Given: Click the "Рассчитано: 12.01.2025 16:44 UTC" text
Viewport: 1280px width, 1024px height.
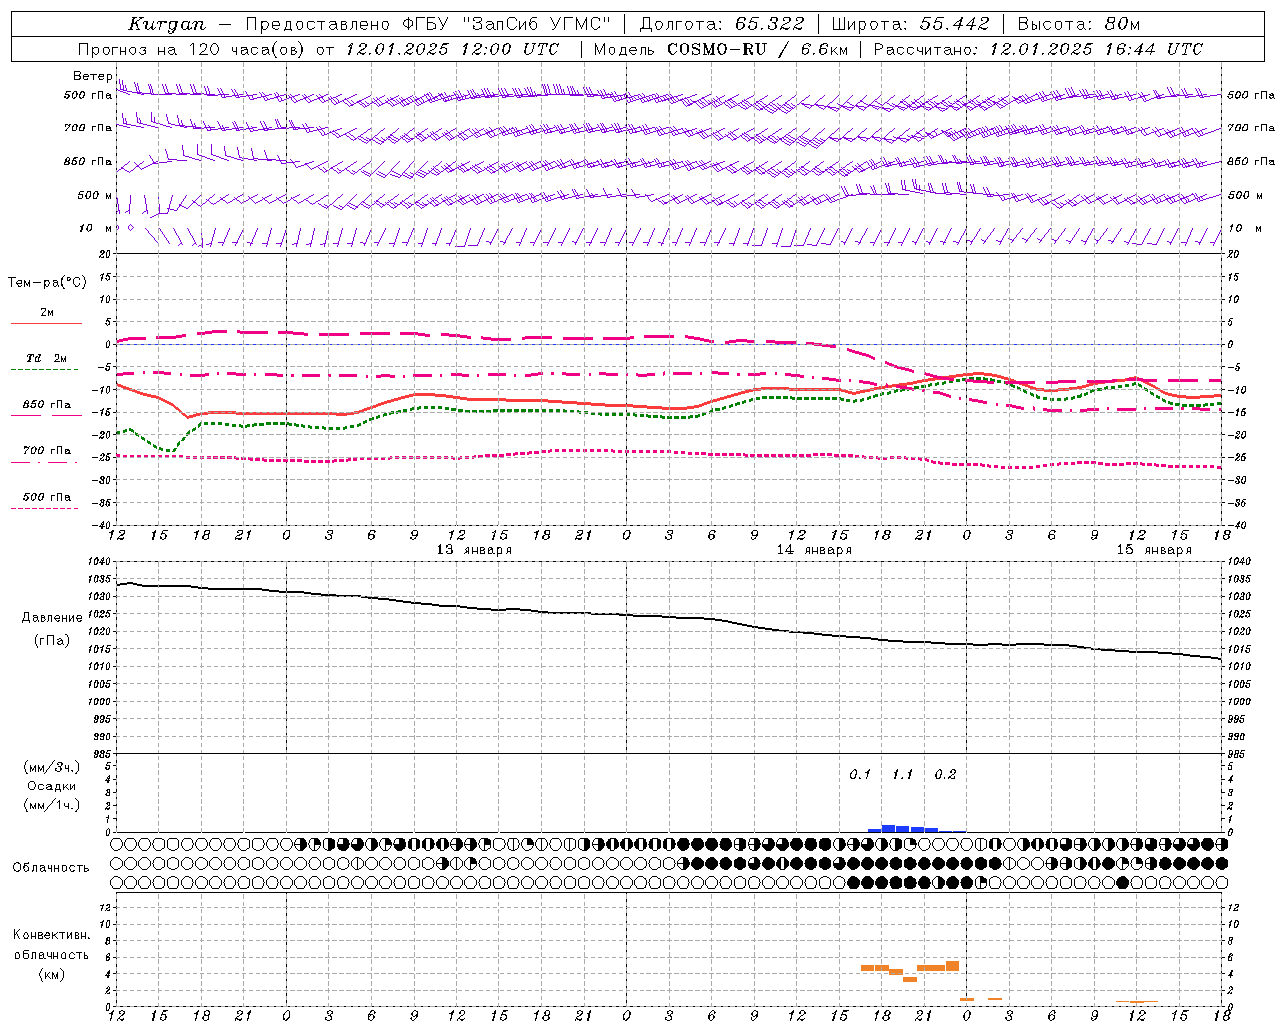Looking at the screenshot, I should click(x=1038, y=49).
